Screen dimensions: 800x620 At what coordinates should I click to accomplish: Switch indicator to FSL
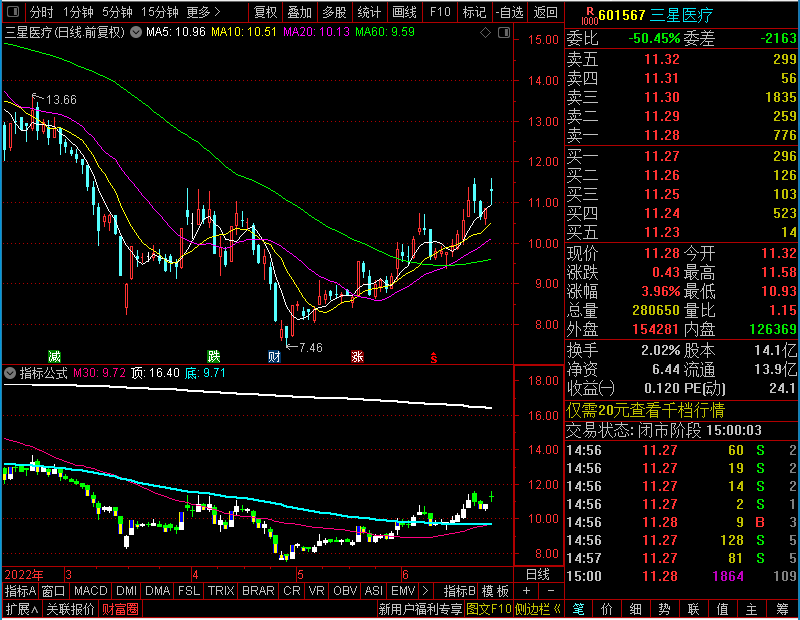[x=189, y=591]
